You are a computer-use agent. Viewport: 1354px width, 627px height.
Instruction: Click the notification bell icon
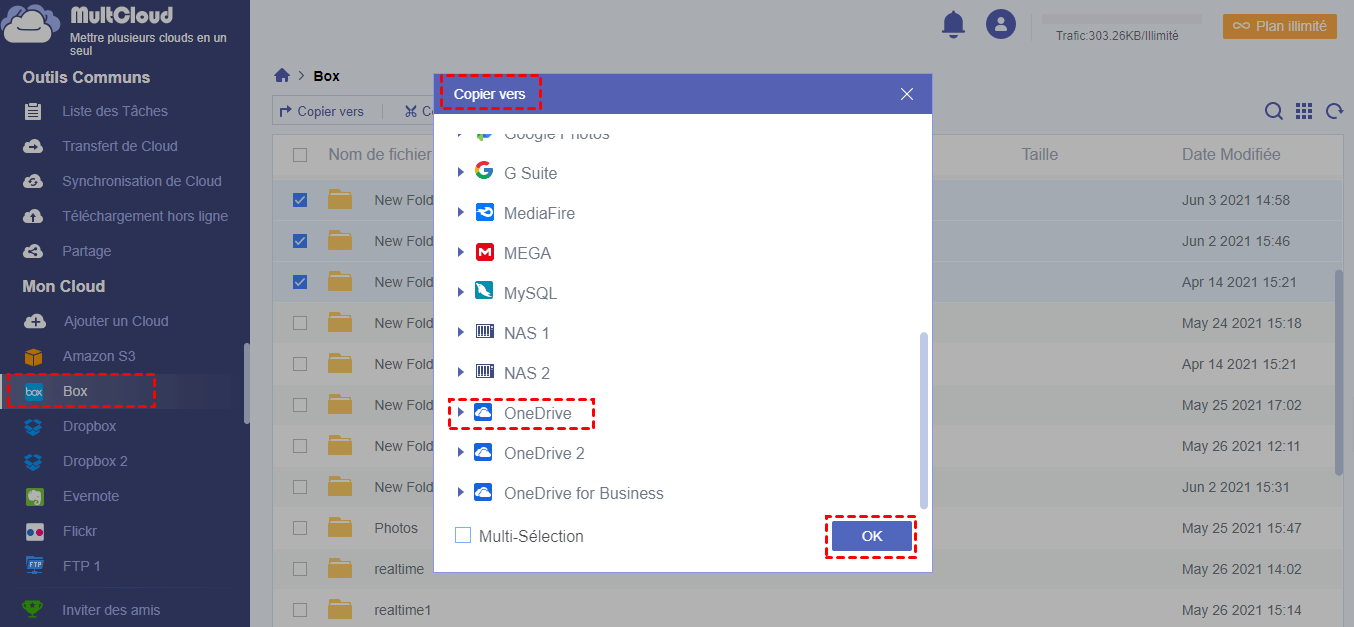(953, 25)
